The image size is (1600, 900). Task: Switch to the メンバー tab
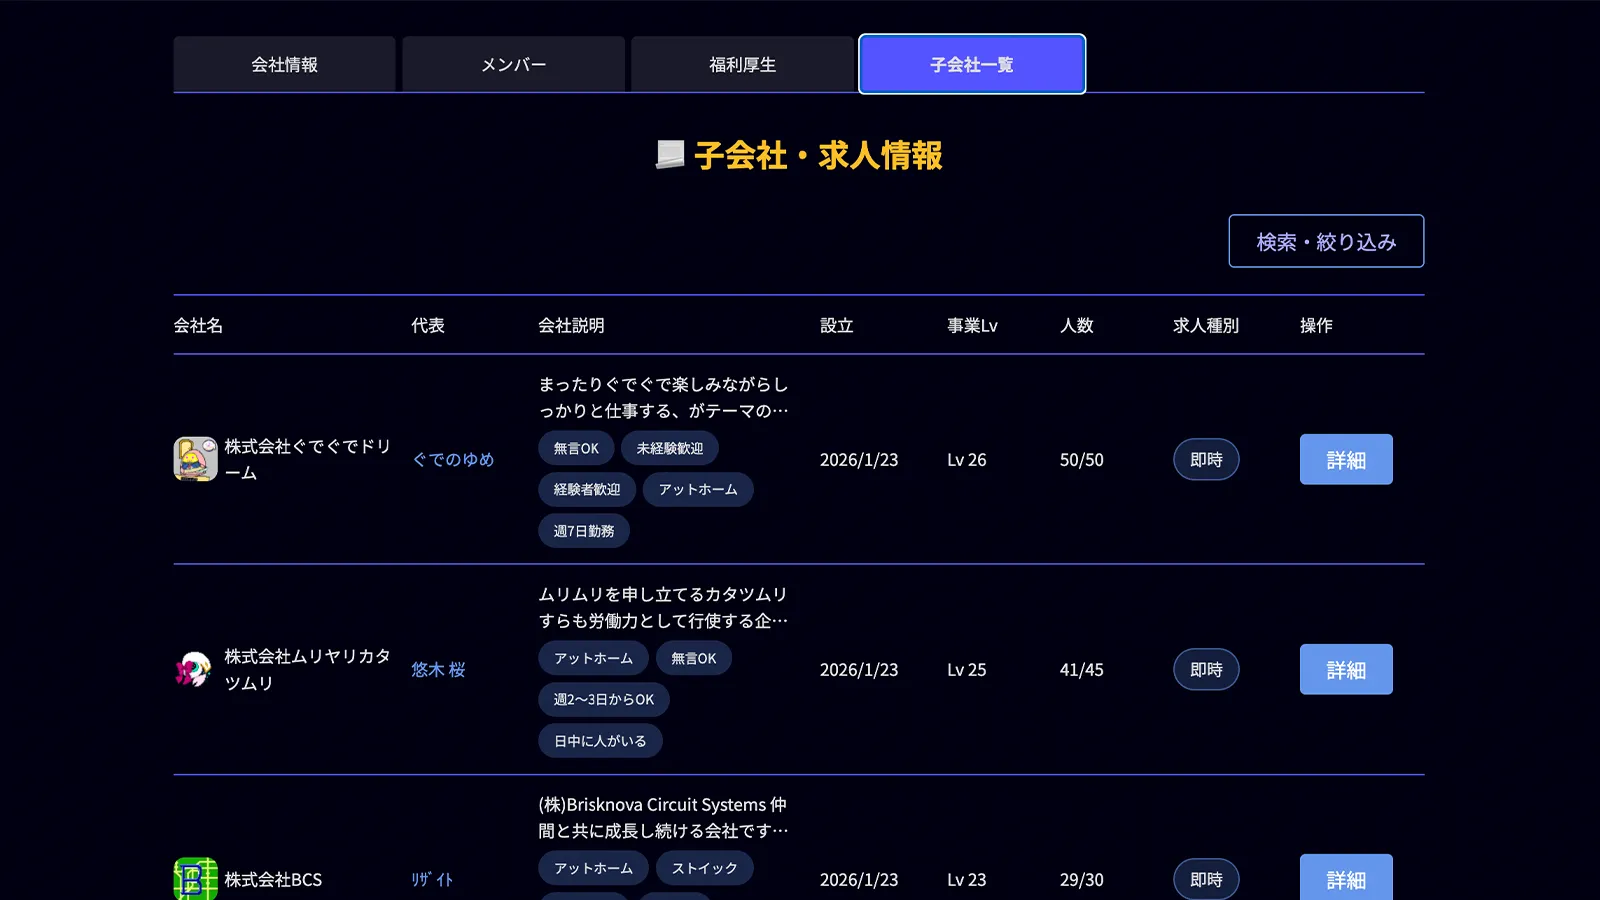point(513,64)
